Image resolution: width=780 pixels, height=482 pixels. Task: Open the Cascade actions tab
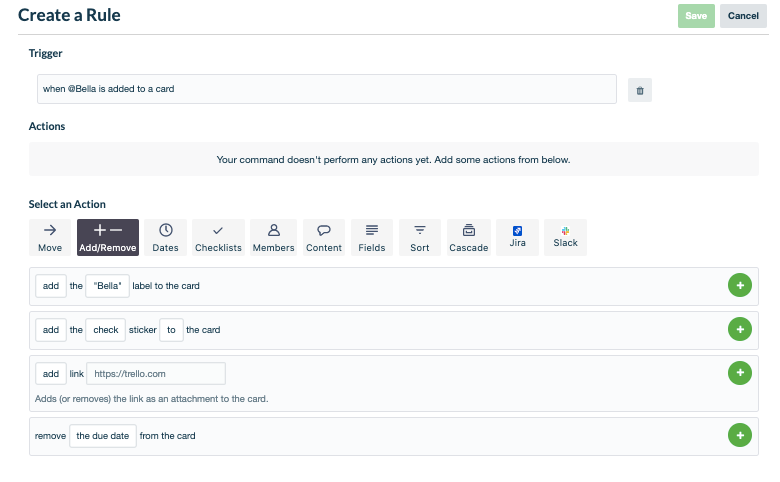469,238
